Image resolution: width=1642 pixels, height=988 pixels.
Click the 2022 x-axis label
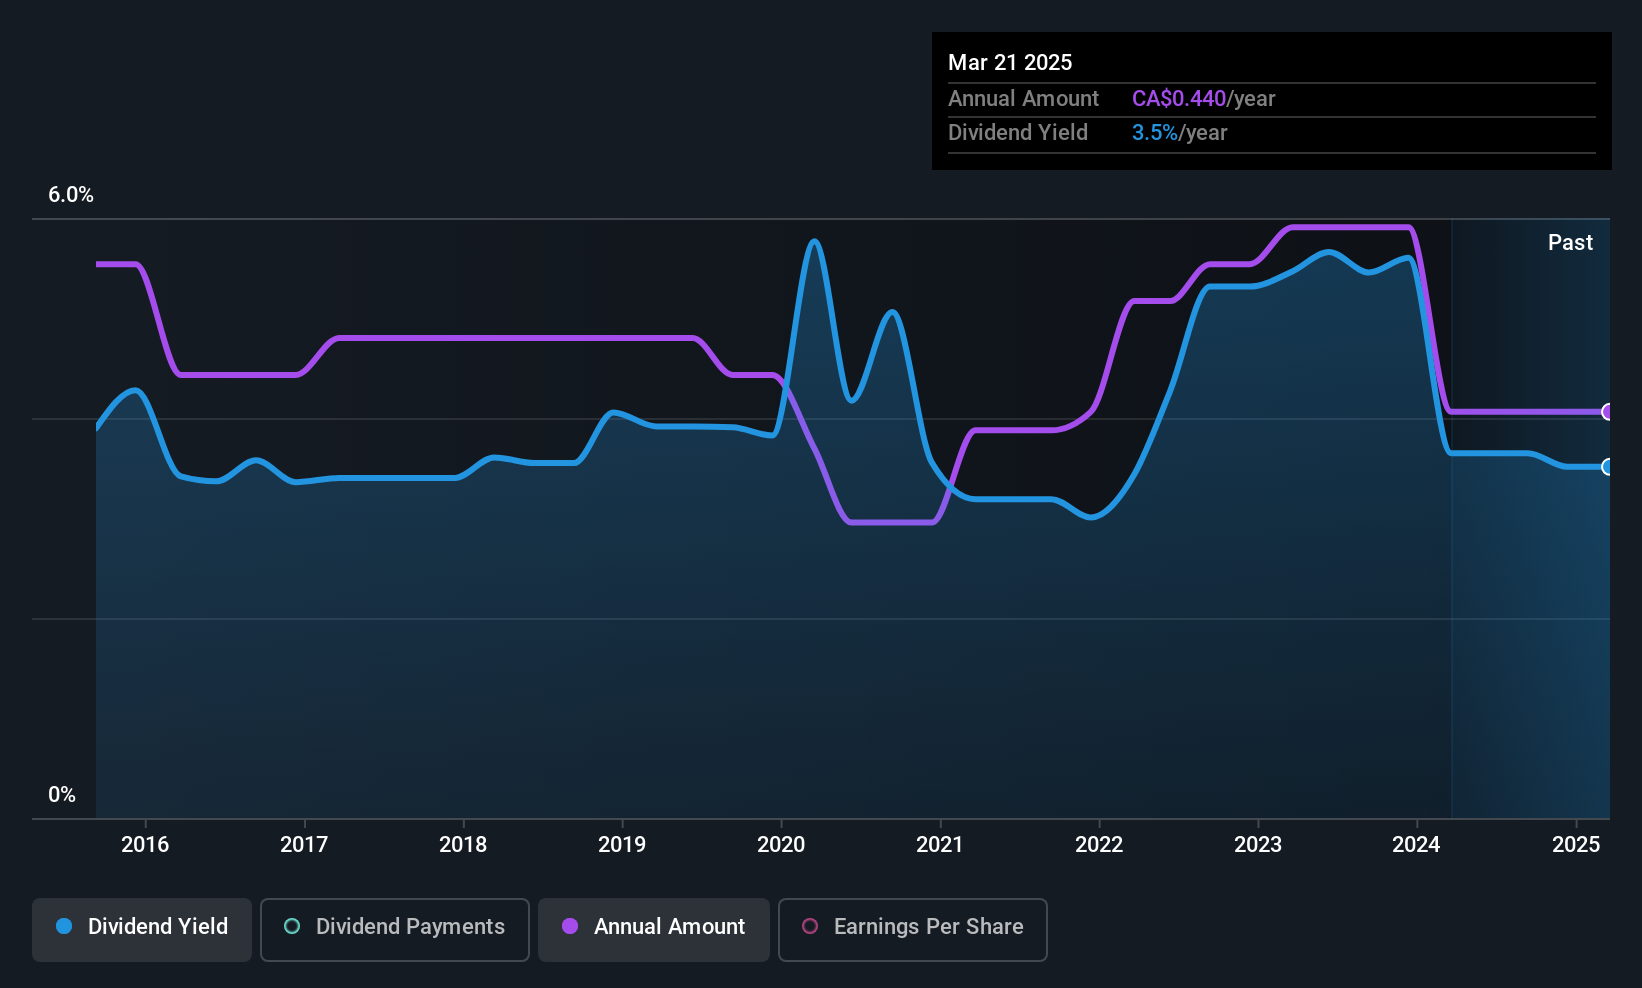point(1099,844)
